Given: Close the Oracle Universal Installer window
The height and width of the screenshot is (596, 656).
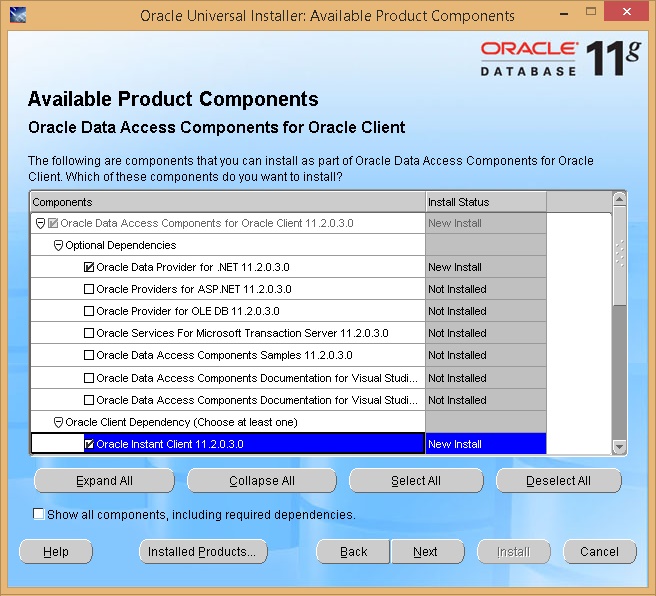Looking at the screenshot, I should 627,12.
